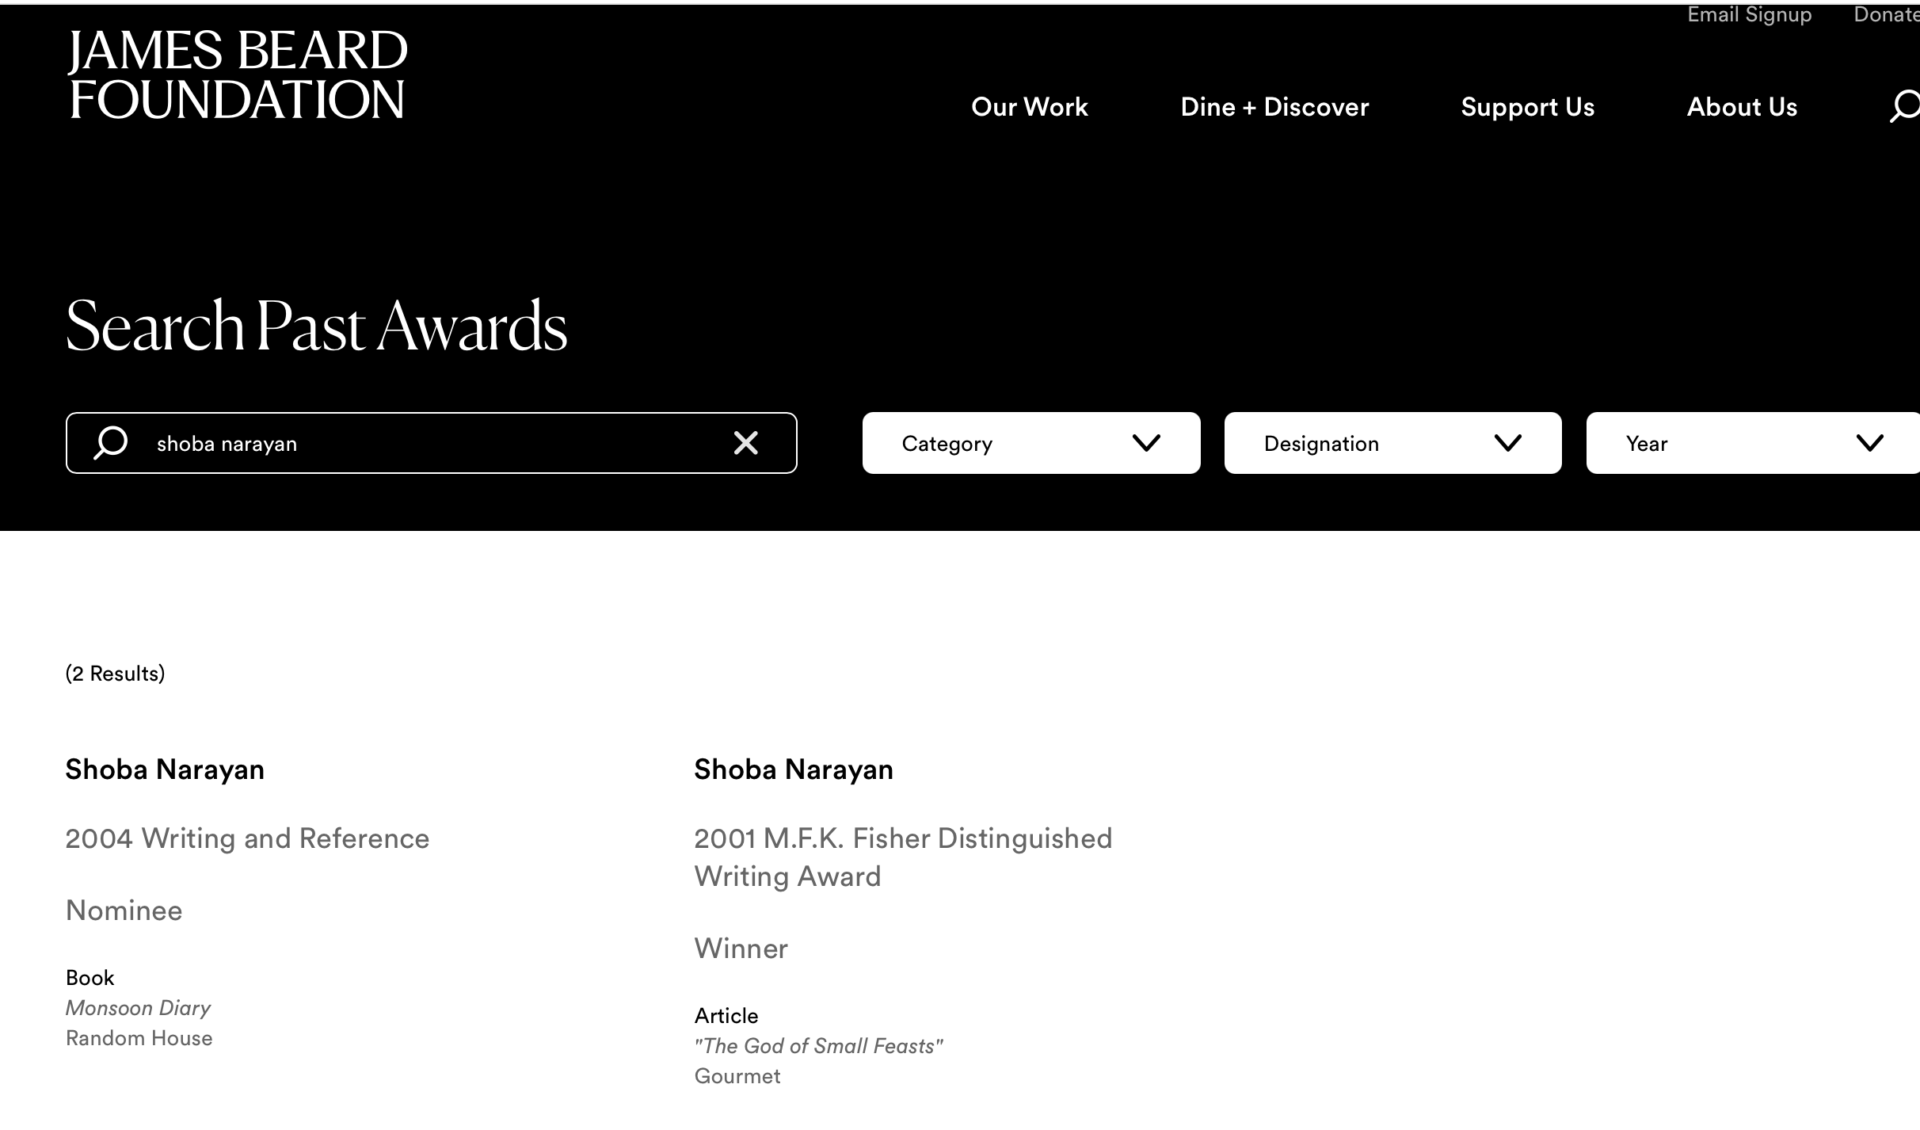The image size is (1920, 1130).
Task: Click magnifier icon inside awards search box
Action: [x=111, y=443]
